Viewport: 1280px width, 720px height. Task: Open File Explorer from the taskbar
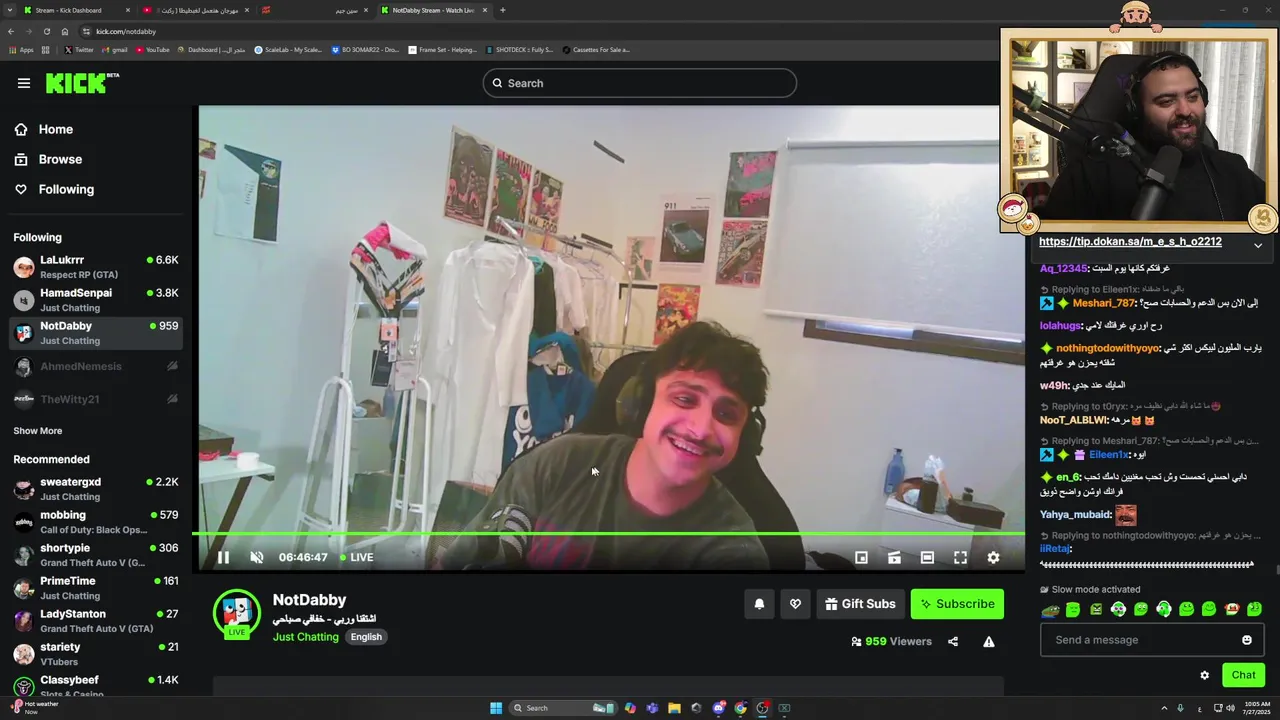(x=674, y=708)
